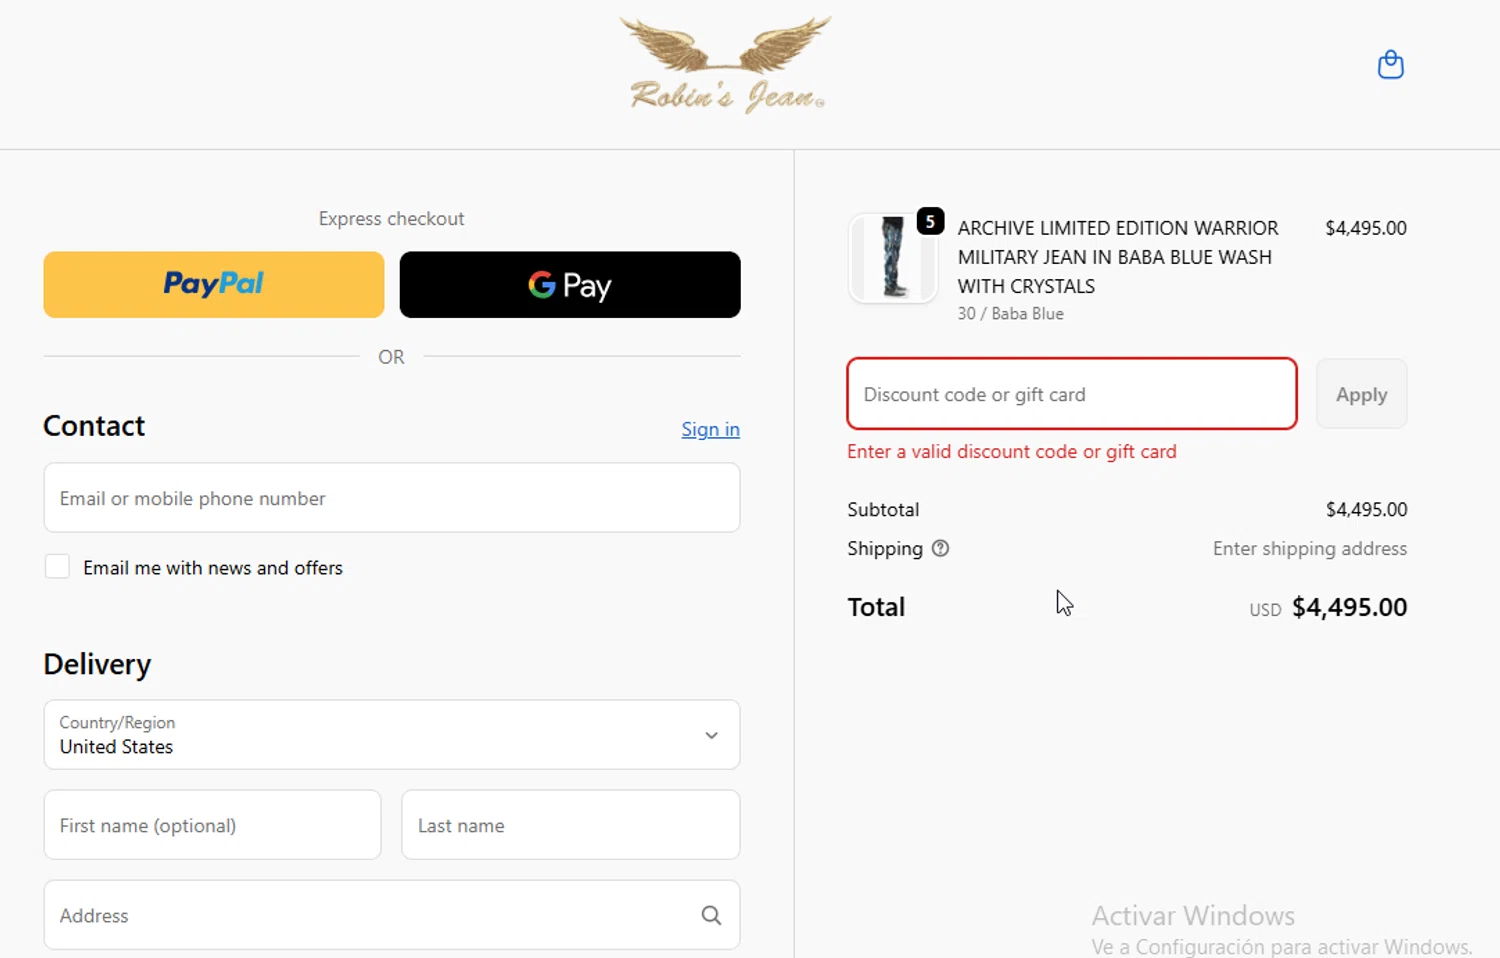
Task: Focus the First name (optional) field
Action: [x=212, y=825]
